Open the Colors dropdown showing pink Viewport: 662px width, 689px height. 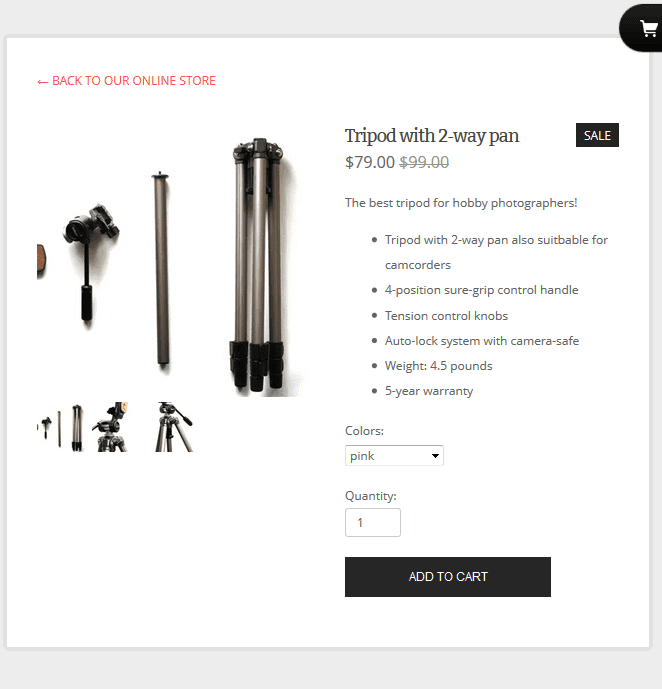coord(394,456)
